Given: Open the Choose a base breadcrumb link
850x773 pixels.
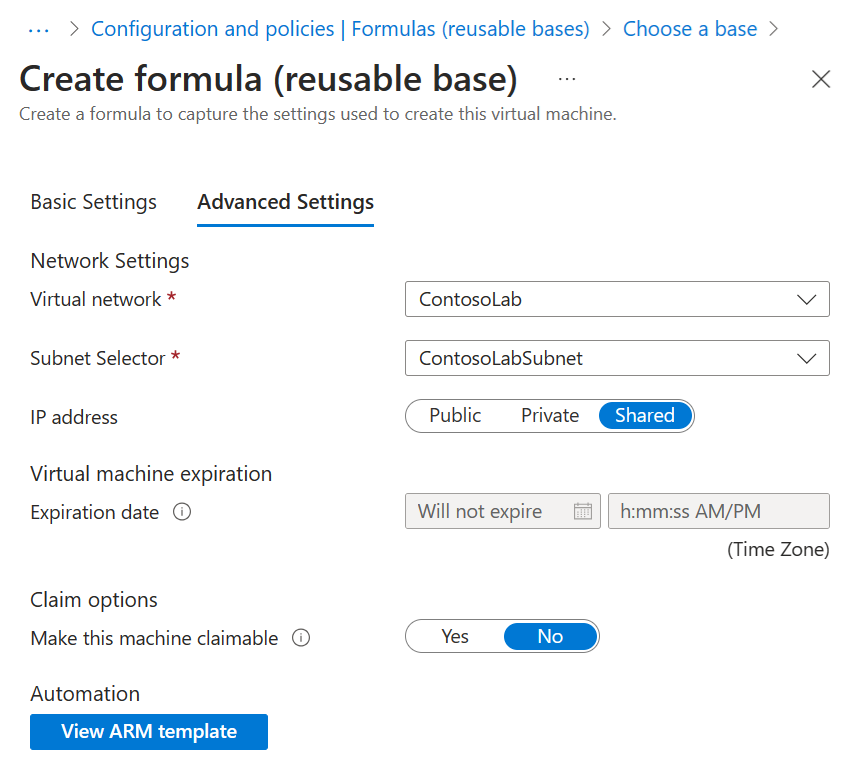Looking at the screenshot, I should pos(690,29).
